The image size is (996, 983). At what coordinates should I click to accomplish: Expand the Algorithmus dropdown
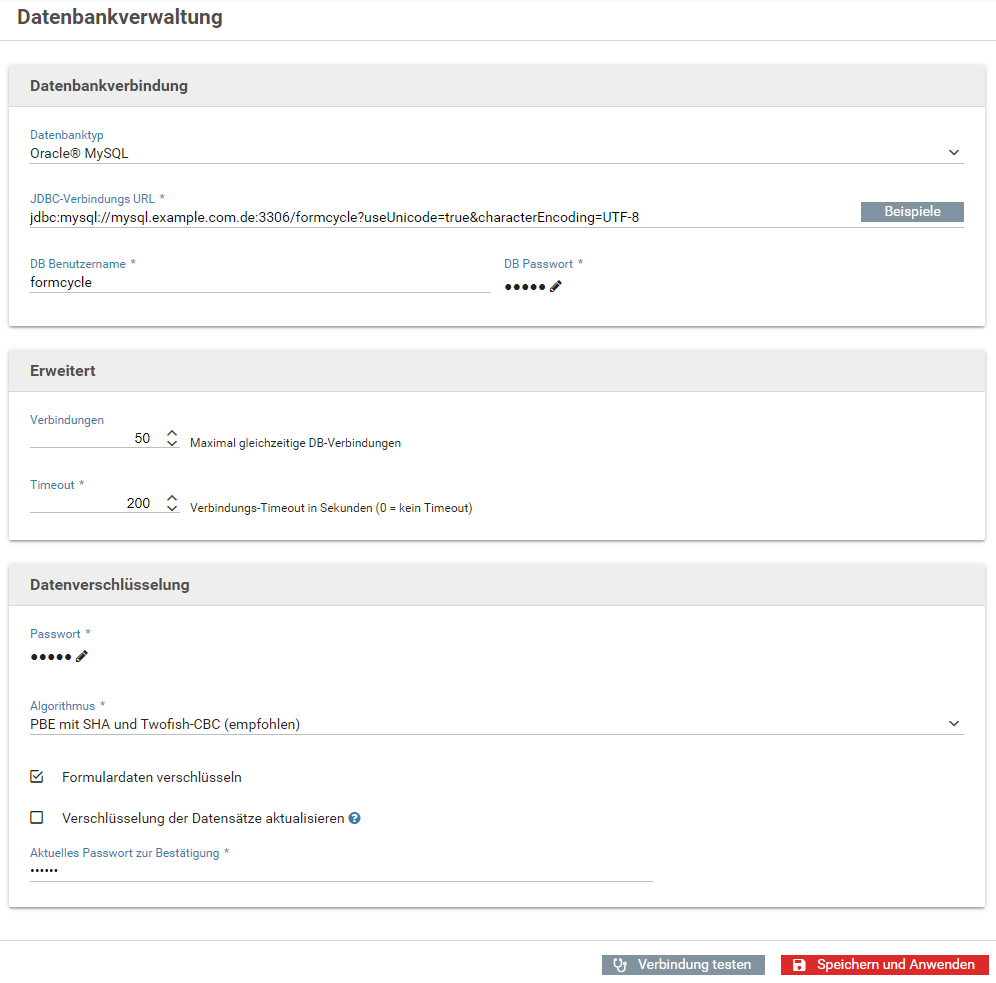496,724
